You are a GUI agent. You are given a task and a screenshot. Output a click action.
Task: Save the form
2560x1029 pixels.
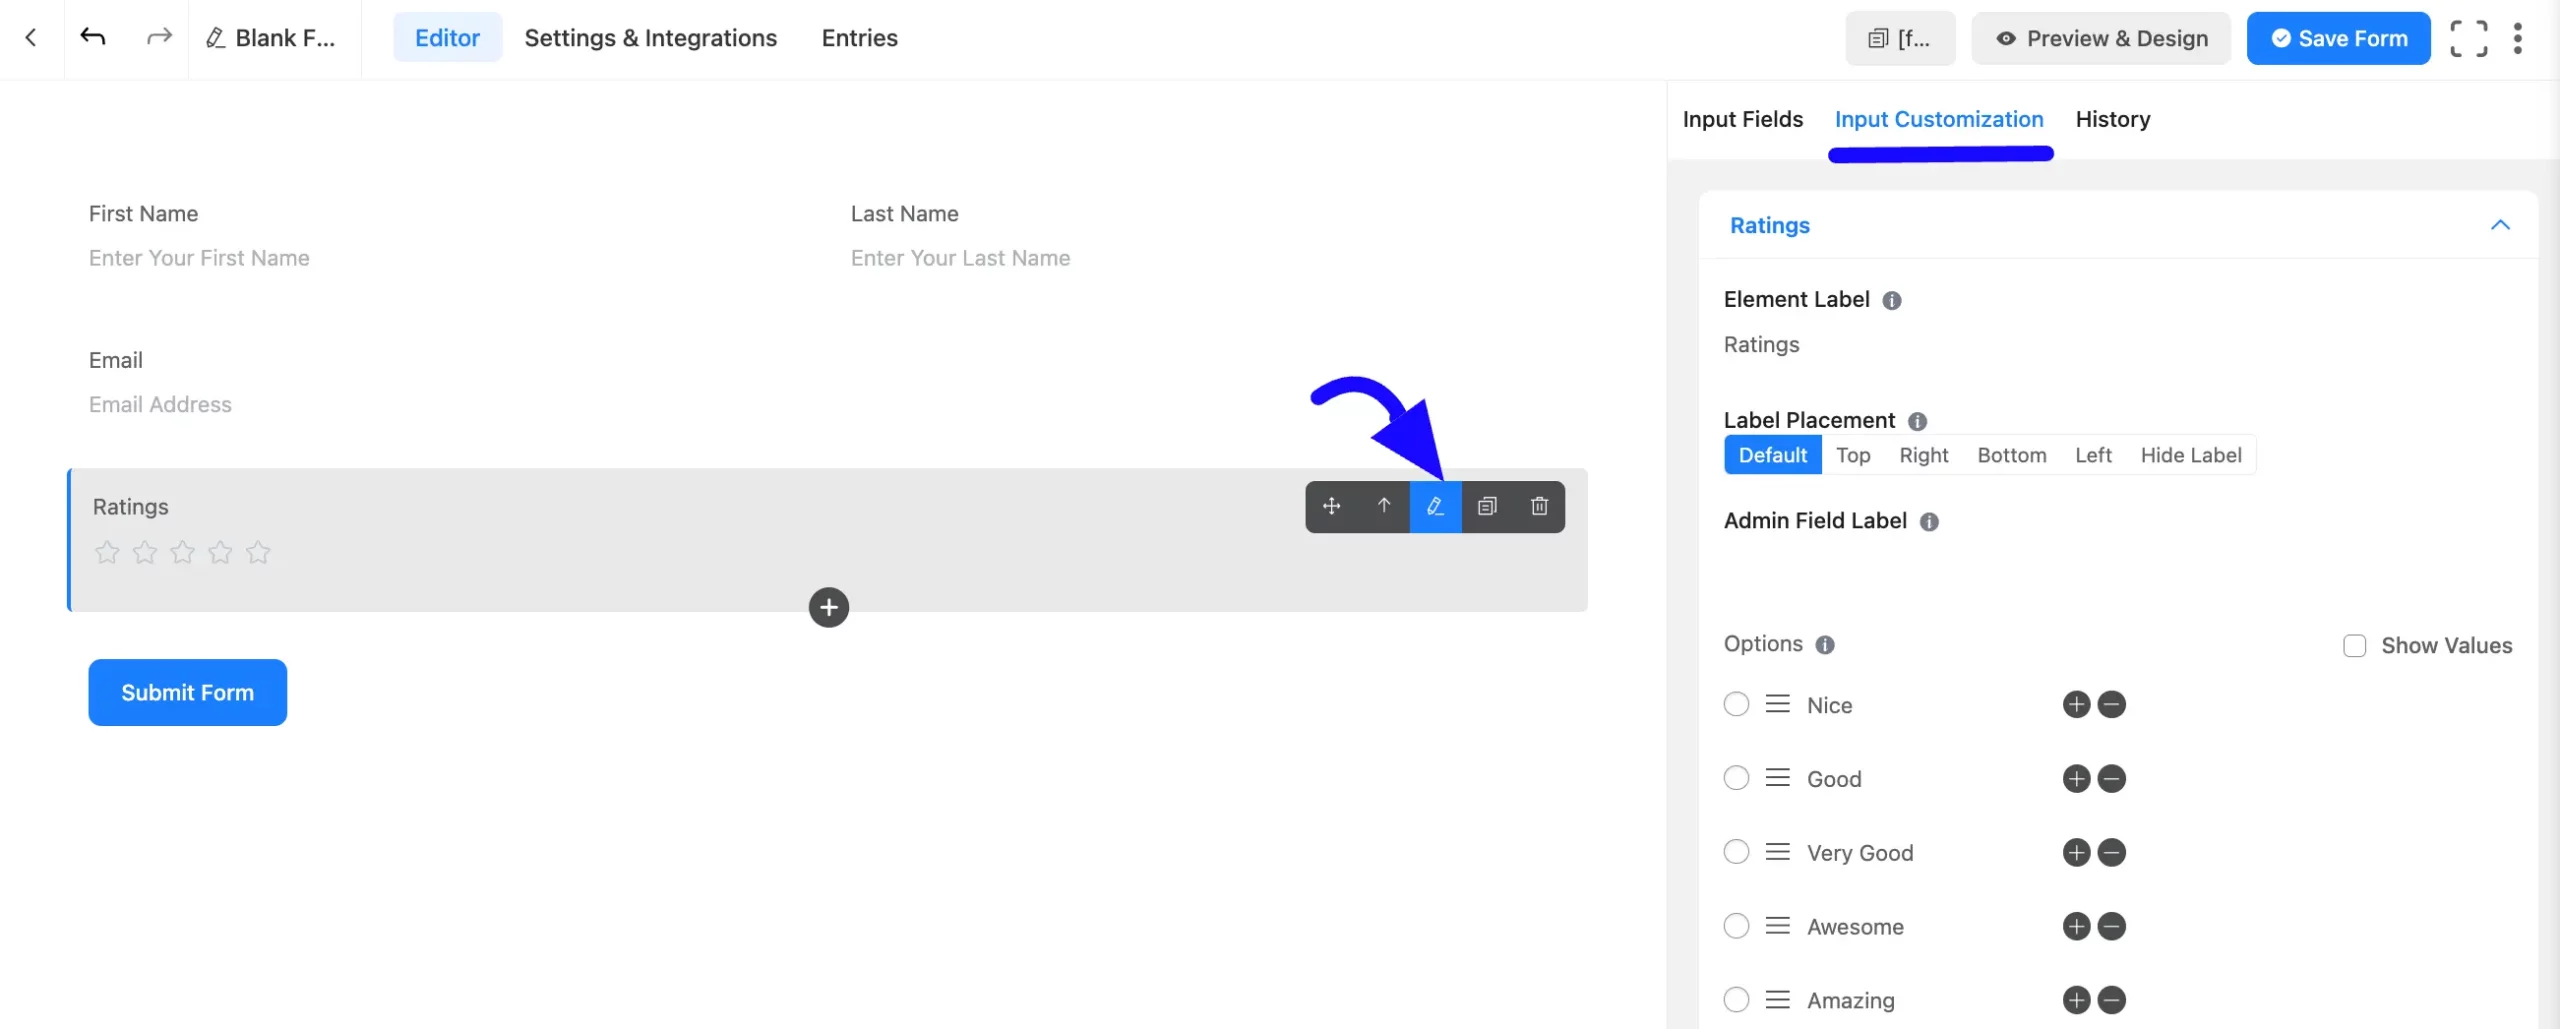(2338, 38)
